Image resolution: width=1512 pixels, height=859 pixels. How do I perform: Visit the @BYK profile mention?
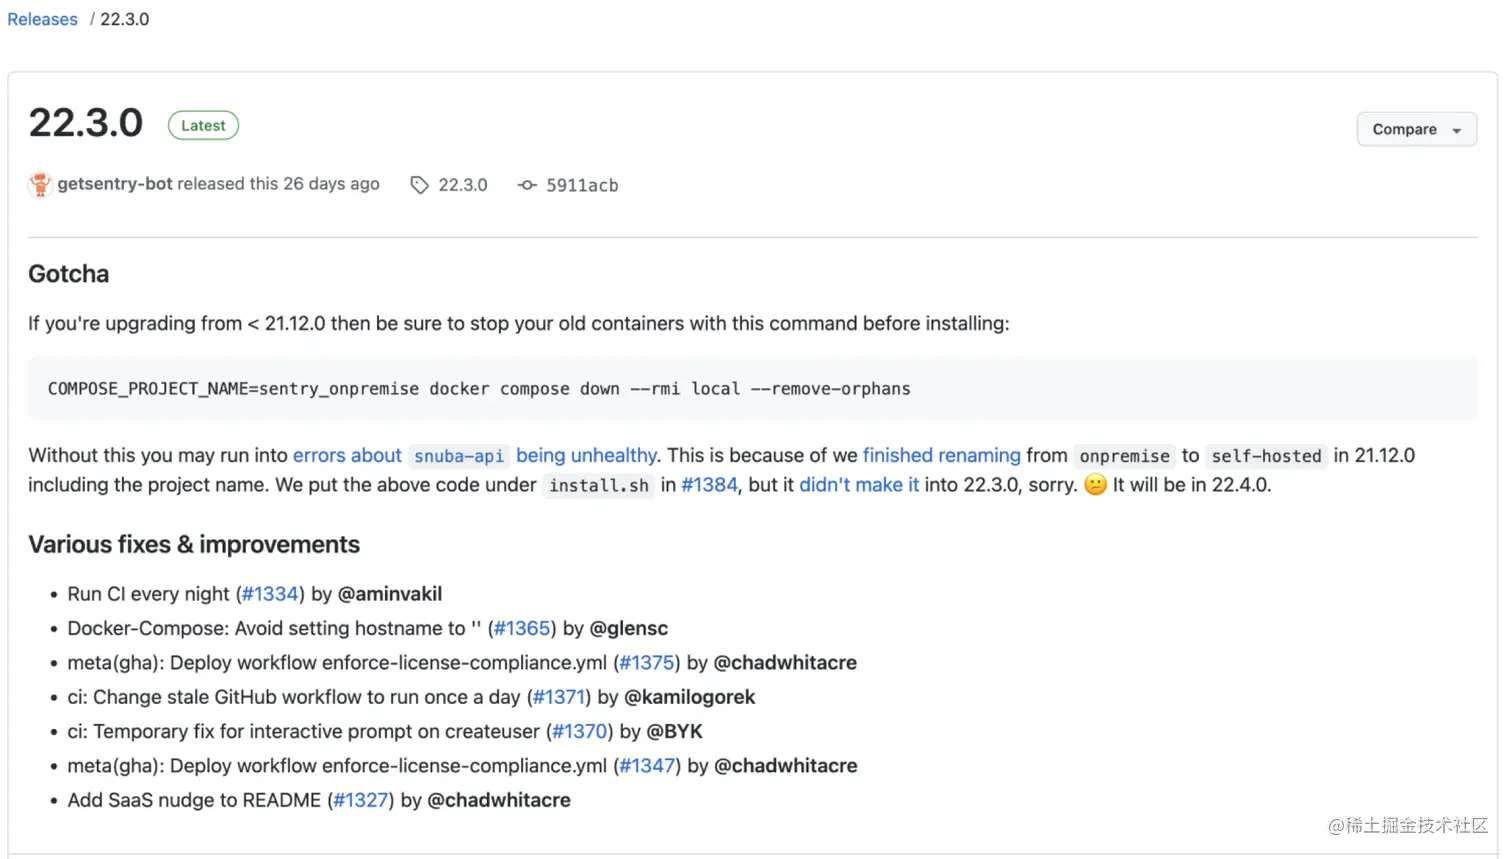pos(675,731)
